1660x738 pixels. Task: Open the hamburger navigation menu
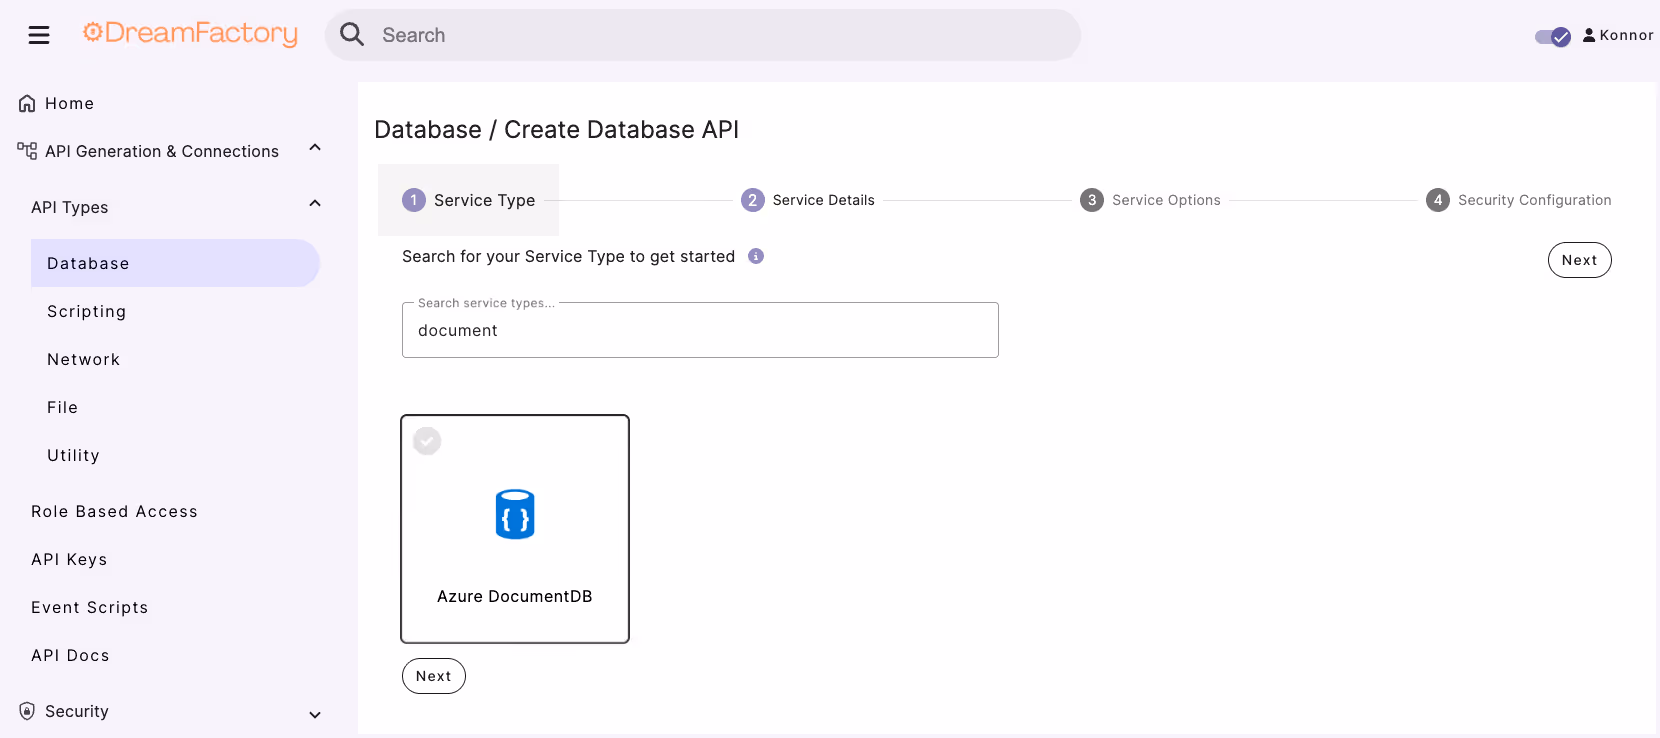pyautogui.click(x=39, y=35)
